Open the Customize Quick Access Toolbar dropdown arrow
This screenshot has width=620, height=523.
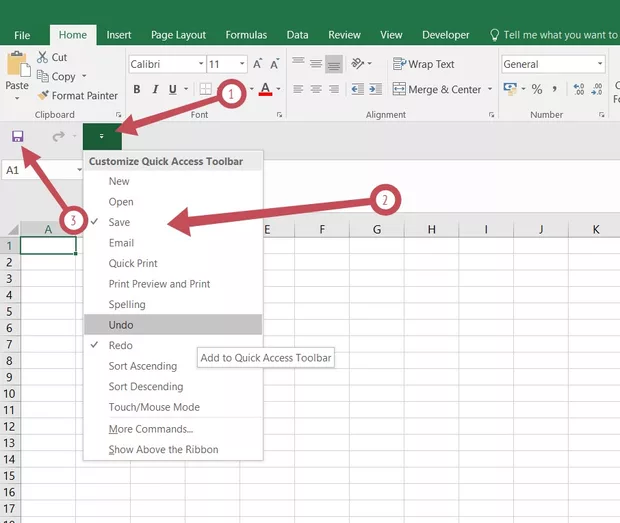point(102,136)
